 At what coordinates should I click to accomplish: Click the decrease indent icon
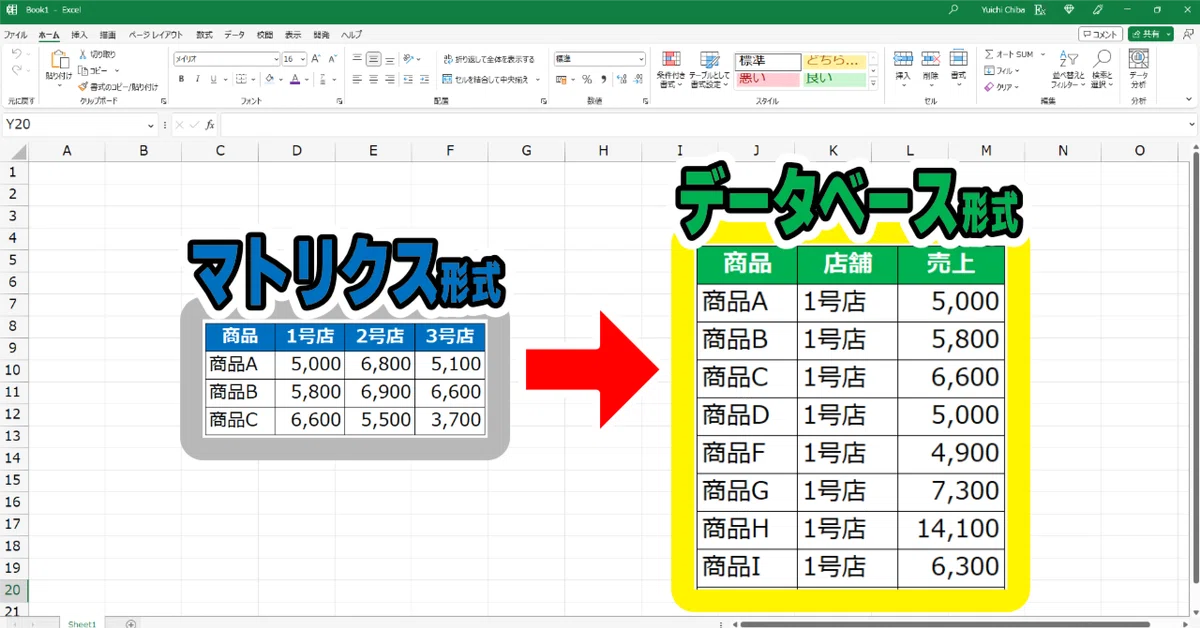[x=408, y=79]
